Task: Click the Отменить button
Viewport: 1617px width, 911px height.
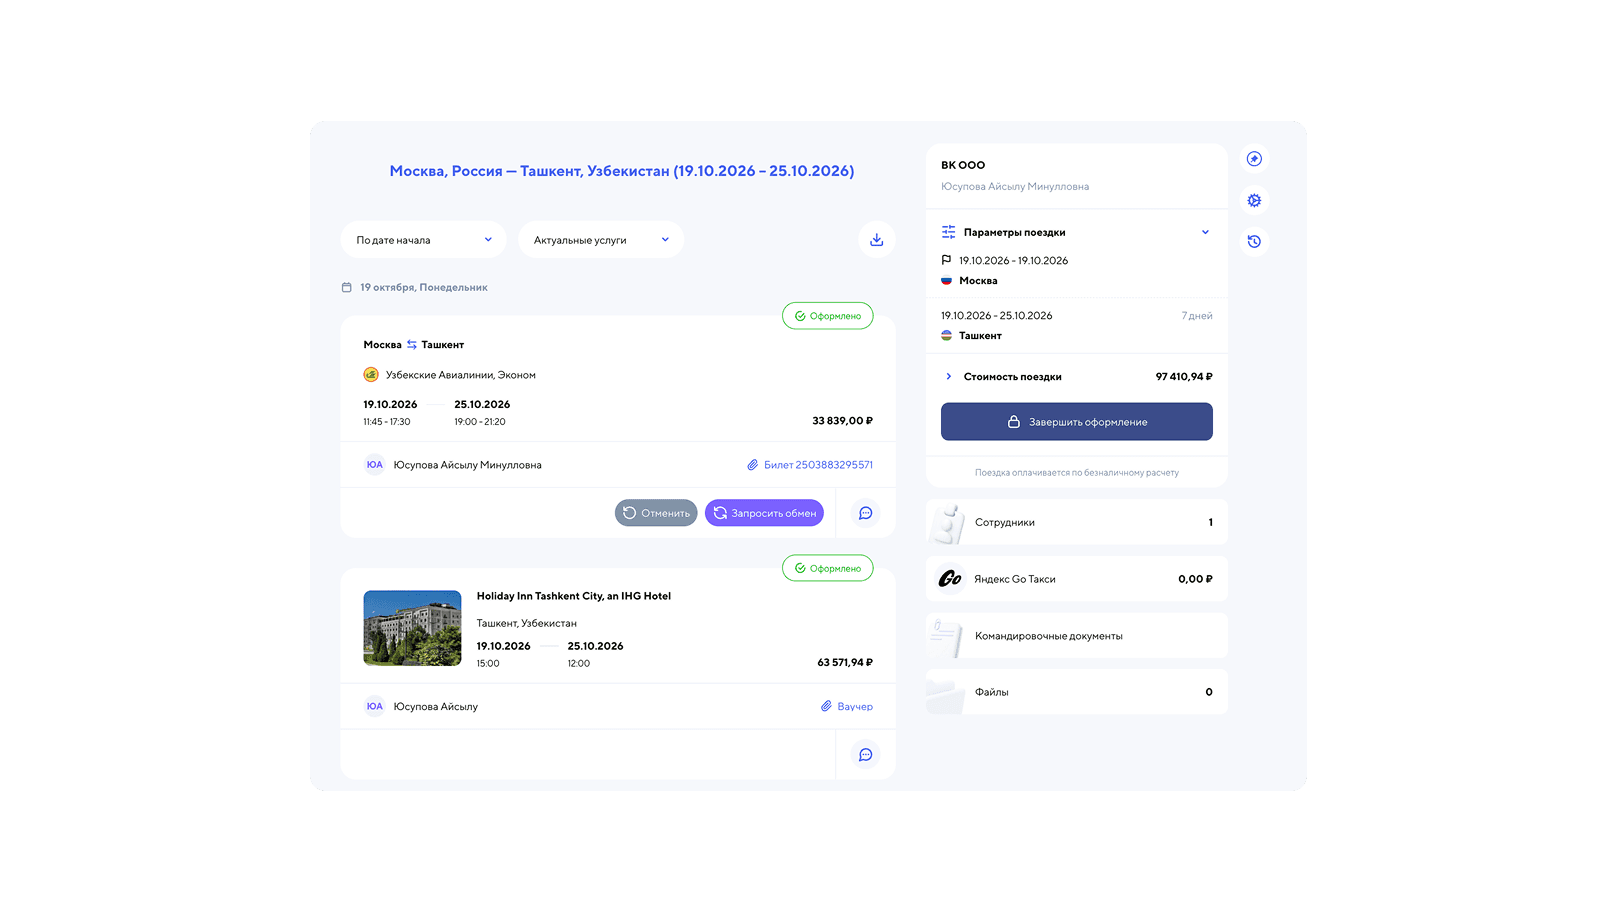Action: (656, 513)
